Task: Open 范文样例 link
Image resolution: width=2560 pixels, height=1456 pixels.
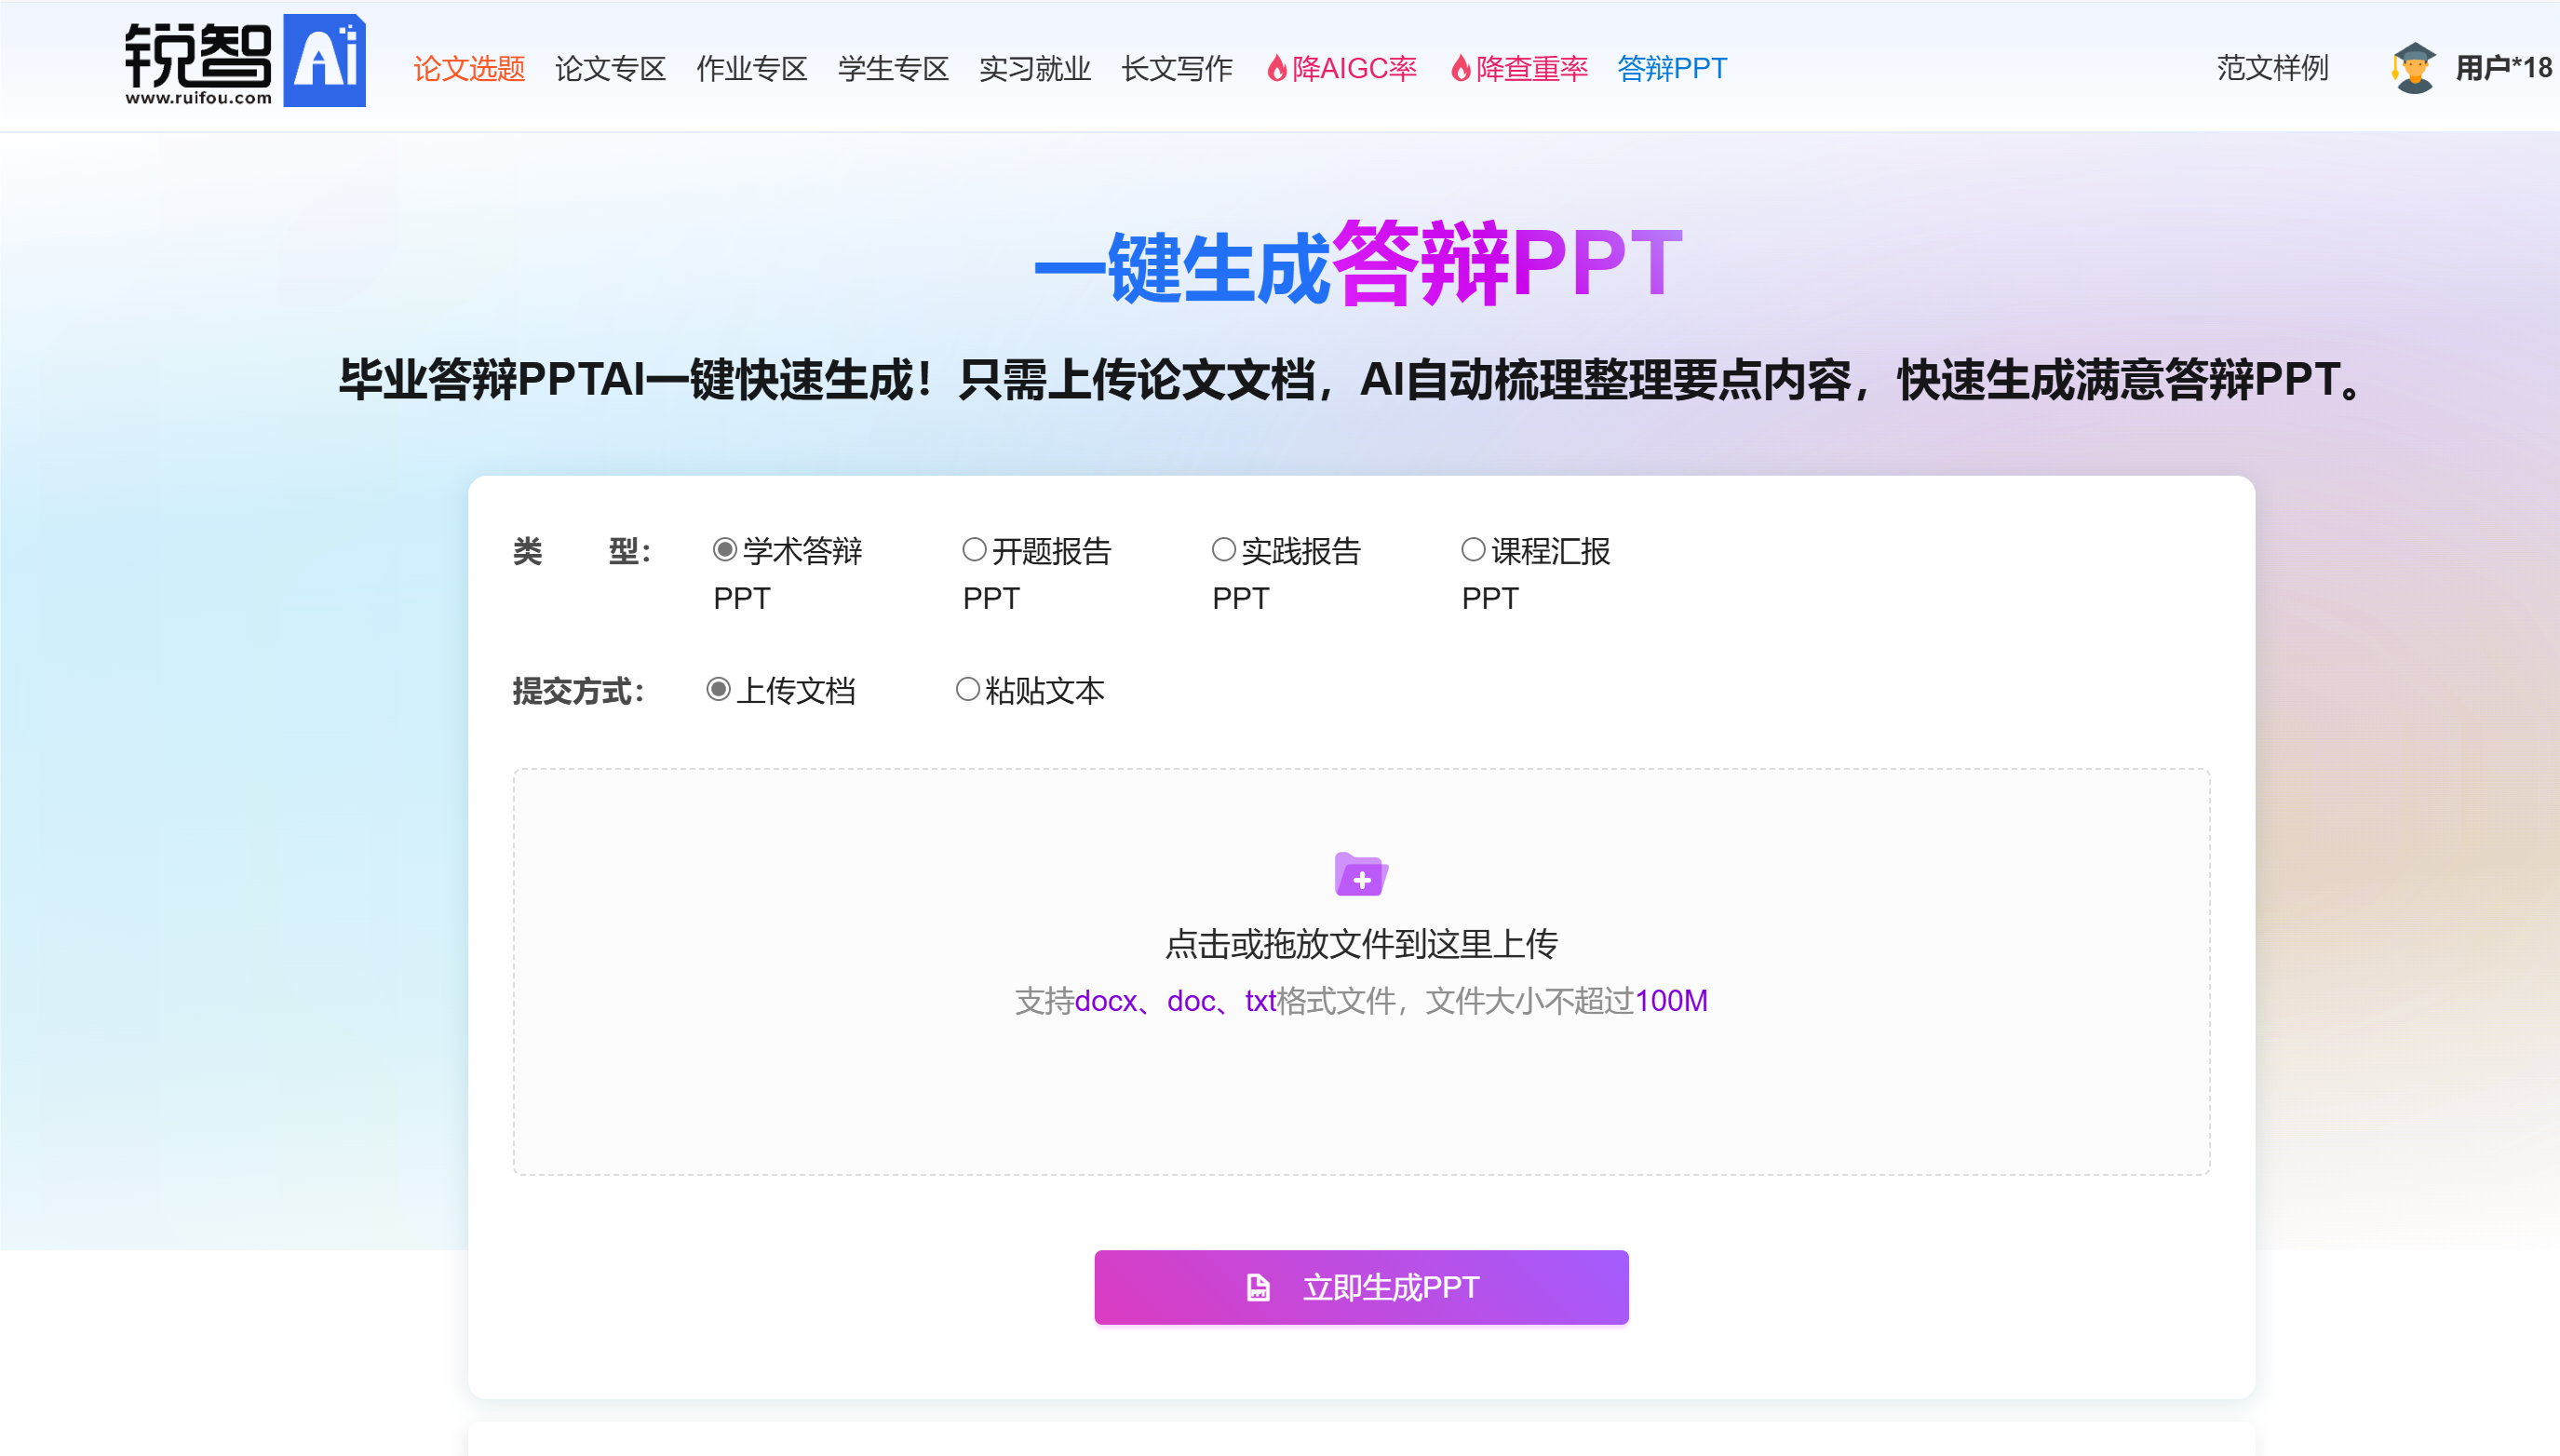Action: (x=2272, y=68)
